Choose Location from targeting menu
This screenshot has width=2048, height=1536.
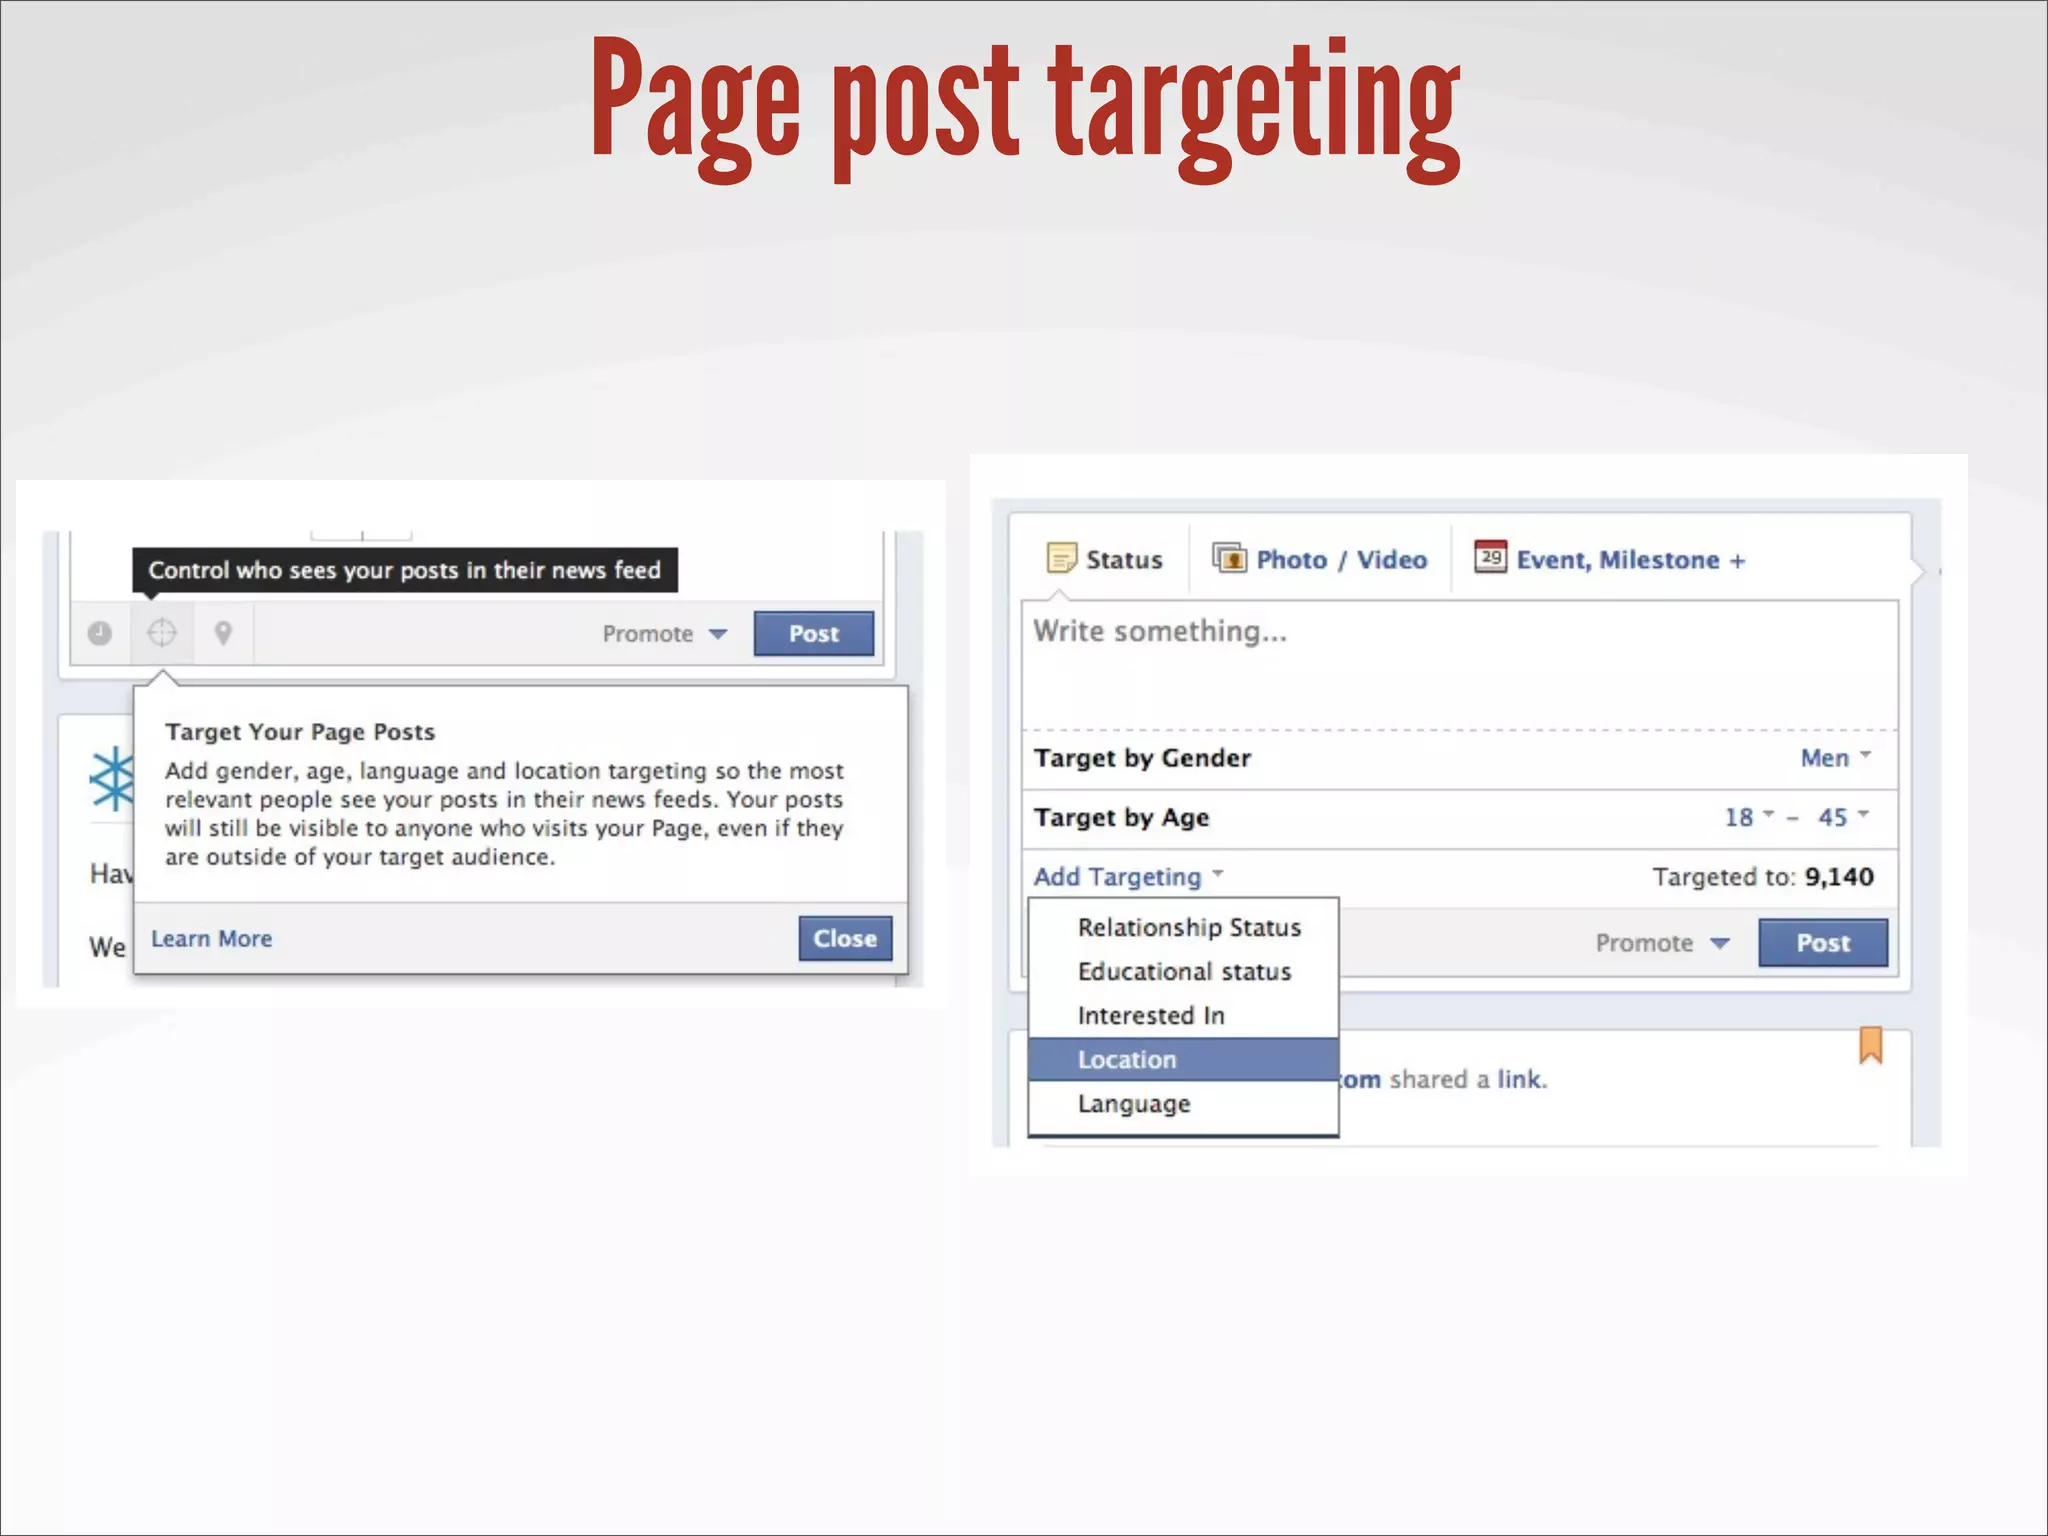pyautogui.click(x=1183, y=1059)
